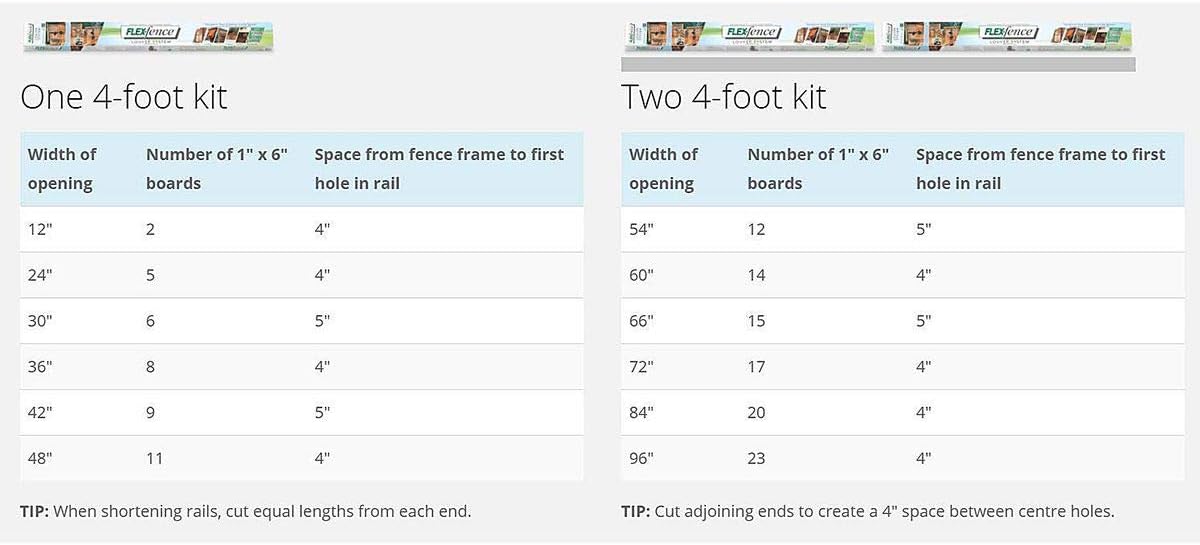
Task: Click "Number of 1" x 6" boards" header in right table
Action: (x=818, y=169)
